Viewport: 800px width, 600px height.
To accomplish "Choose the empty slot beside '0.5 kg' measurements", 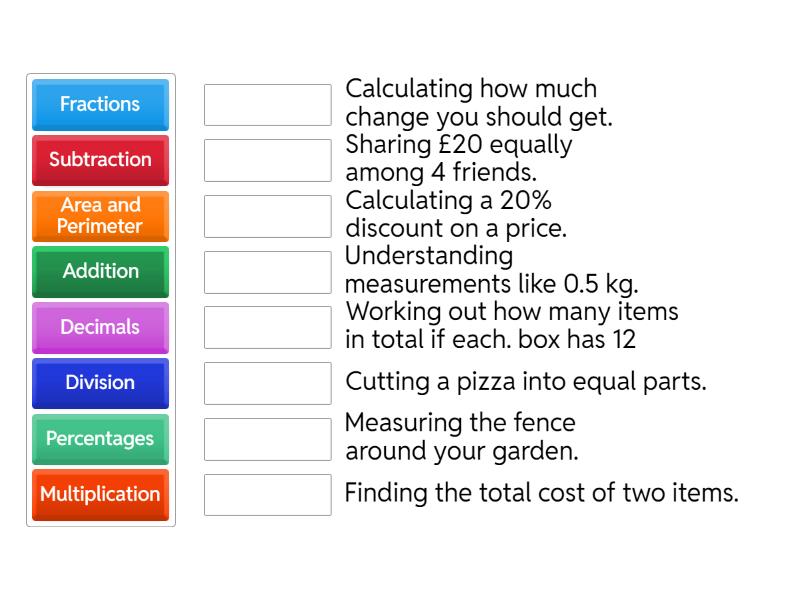I will tap(267, 271).
